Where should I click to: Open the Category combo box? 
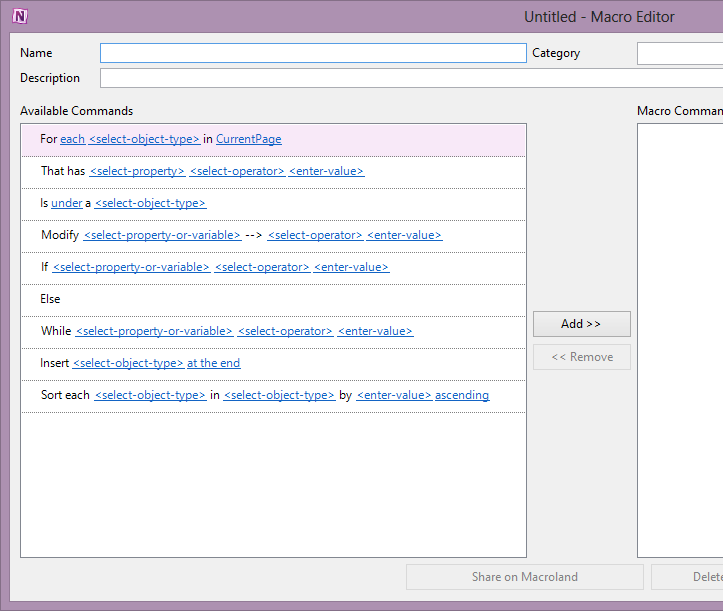tap(680, 53)
